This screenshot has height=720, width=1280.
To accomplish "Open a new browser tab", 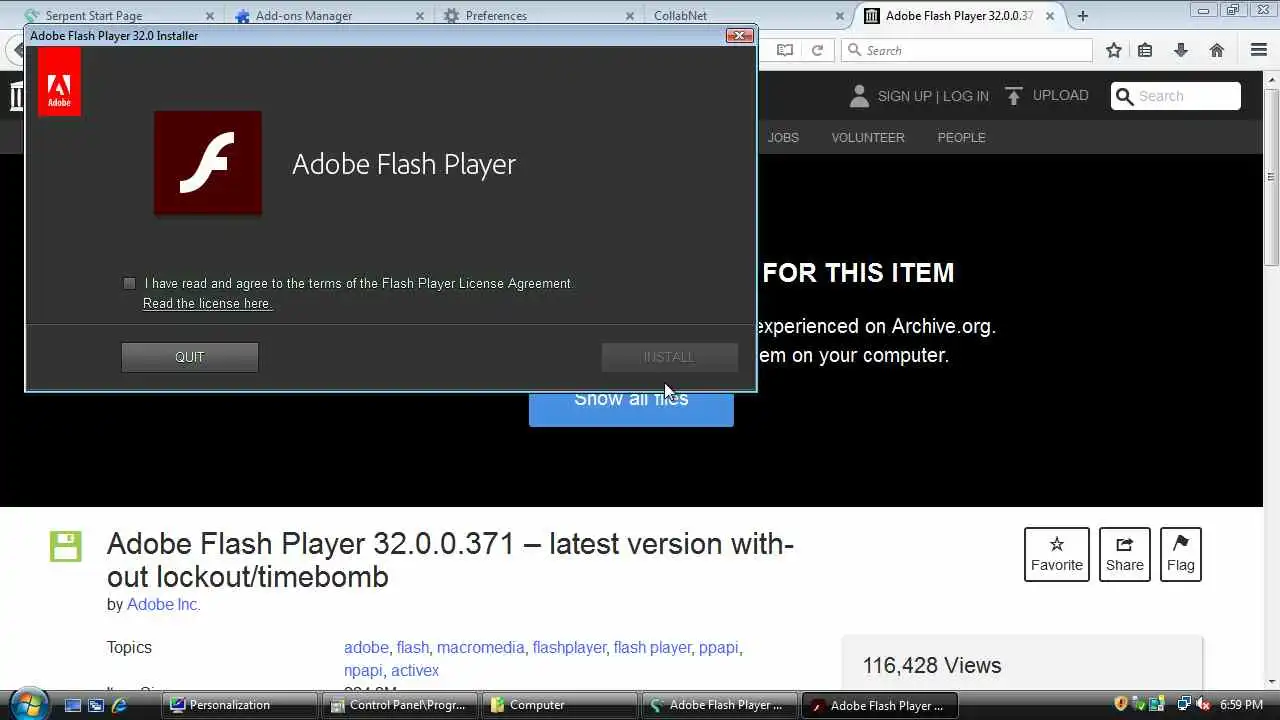I will pyautogui.click(x=1083, y=16).
